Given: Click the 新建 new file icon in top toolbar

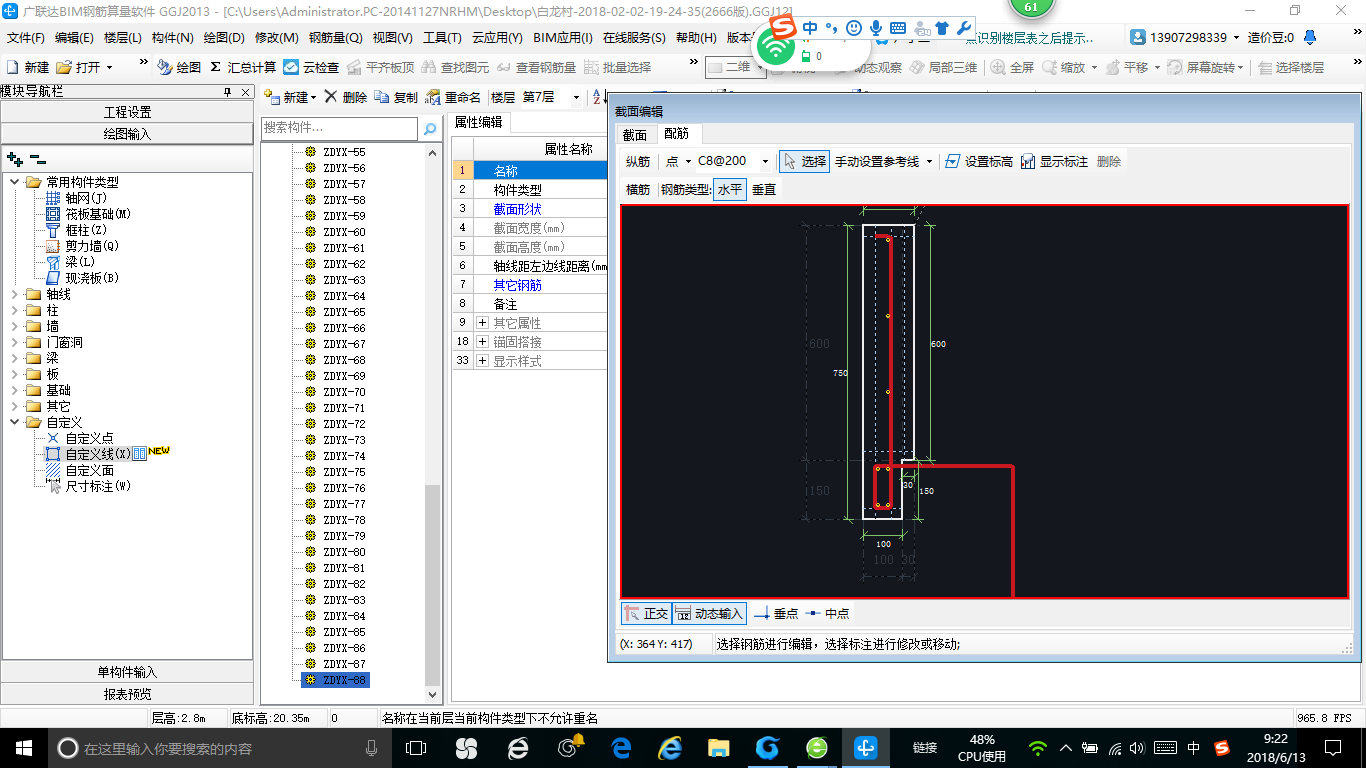Looking at the screenshot, I should pos(28,67).
